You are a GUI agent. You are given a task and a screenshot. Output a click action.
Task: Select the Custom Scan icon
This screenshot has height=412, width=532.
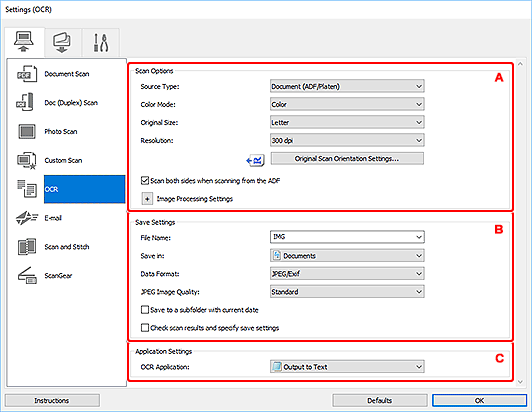point(26,160)
